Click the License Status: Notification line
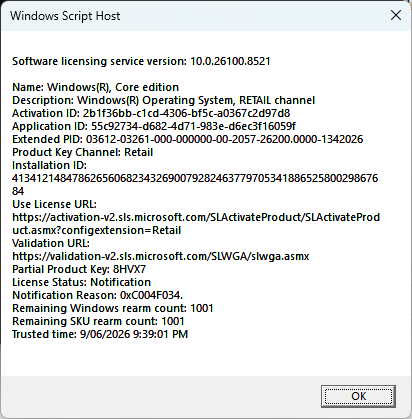 click(81, 282)
